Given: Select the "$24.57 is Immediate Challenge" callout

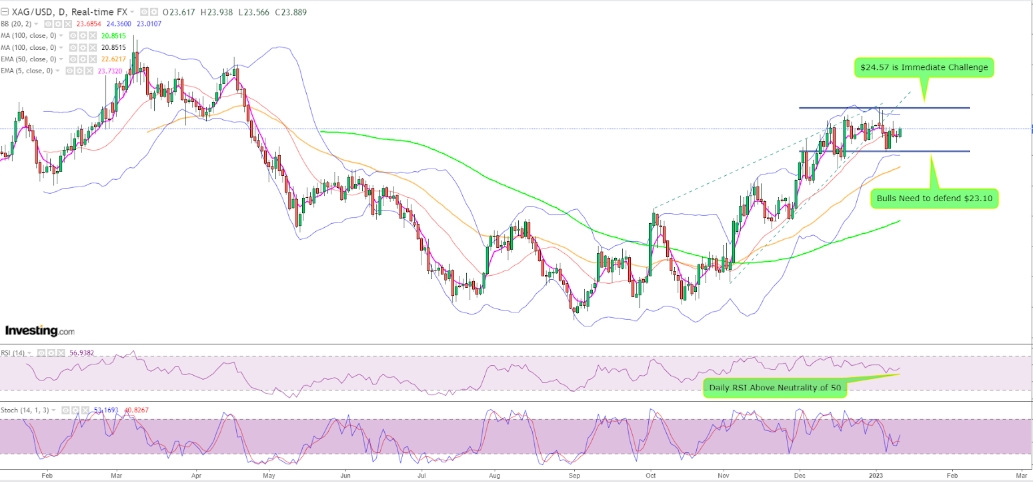Looking at the screenshot, I should [x=923, y=68].
